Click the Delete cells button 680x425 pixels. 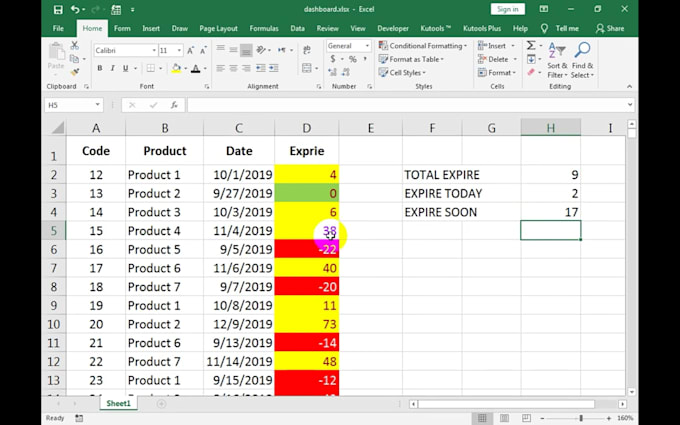497,59
